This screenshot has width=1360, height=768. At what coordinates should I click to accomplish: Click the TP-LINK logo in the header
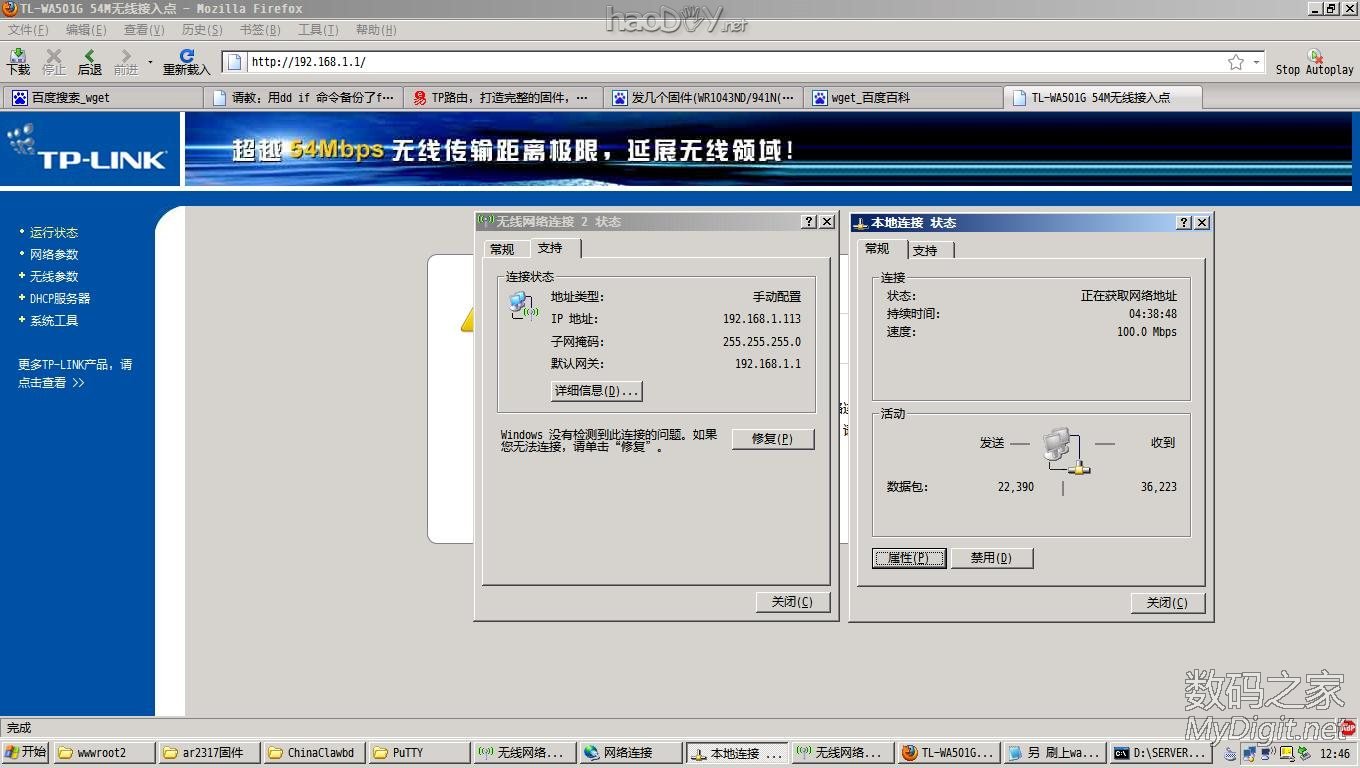(90, 150)
